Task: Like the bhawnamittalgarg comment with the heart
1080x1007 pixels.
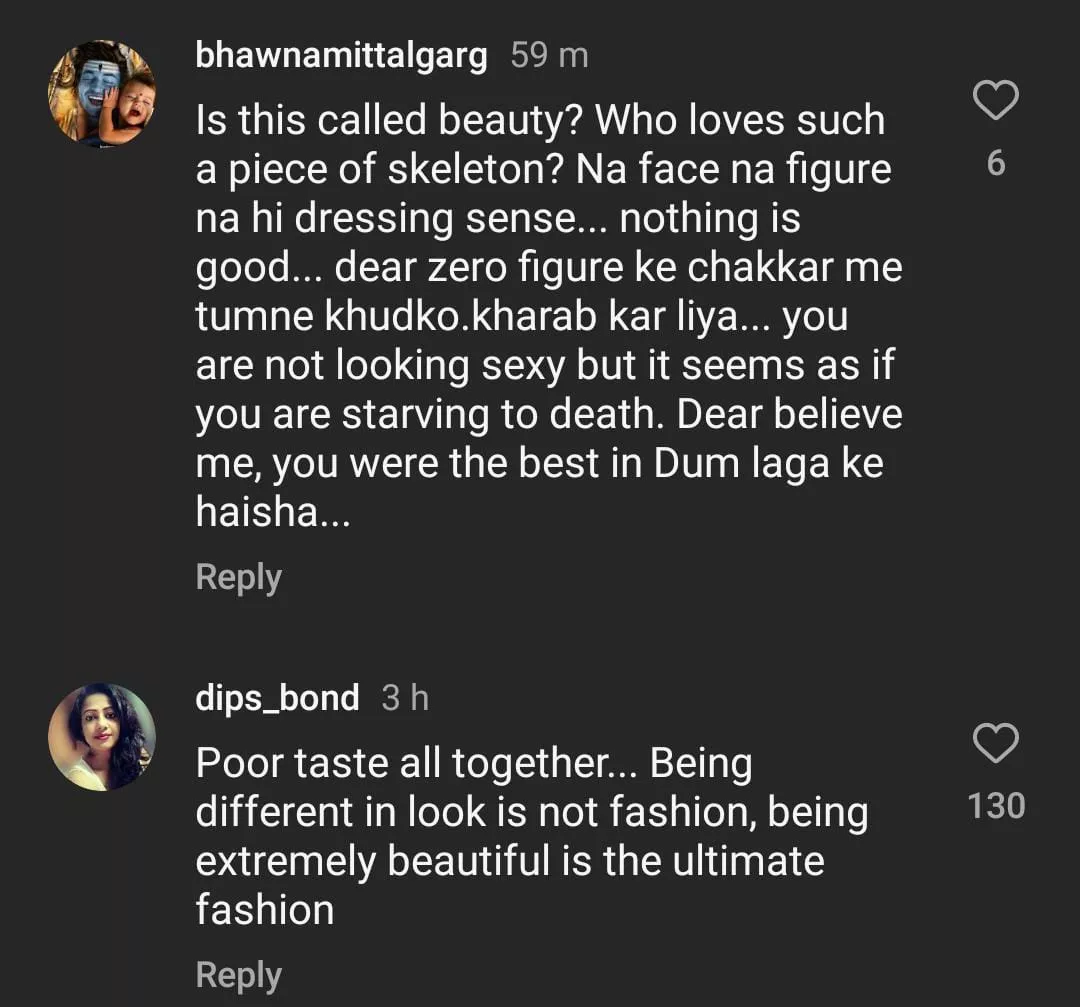Action: [995, 101]
